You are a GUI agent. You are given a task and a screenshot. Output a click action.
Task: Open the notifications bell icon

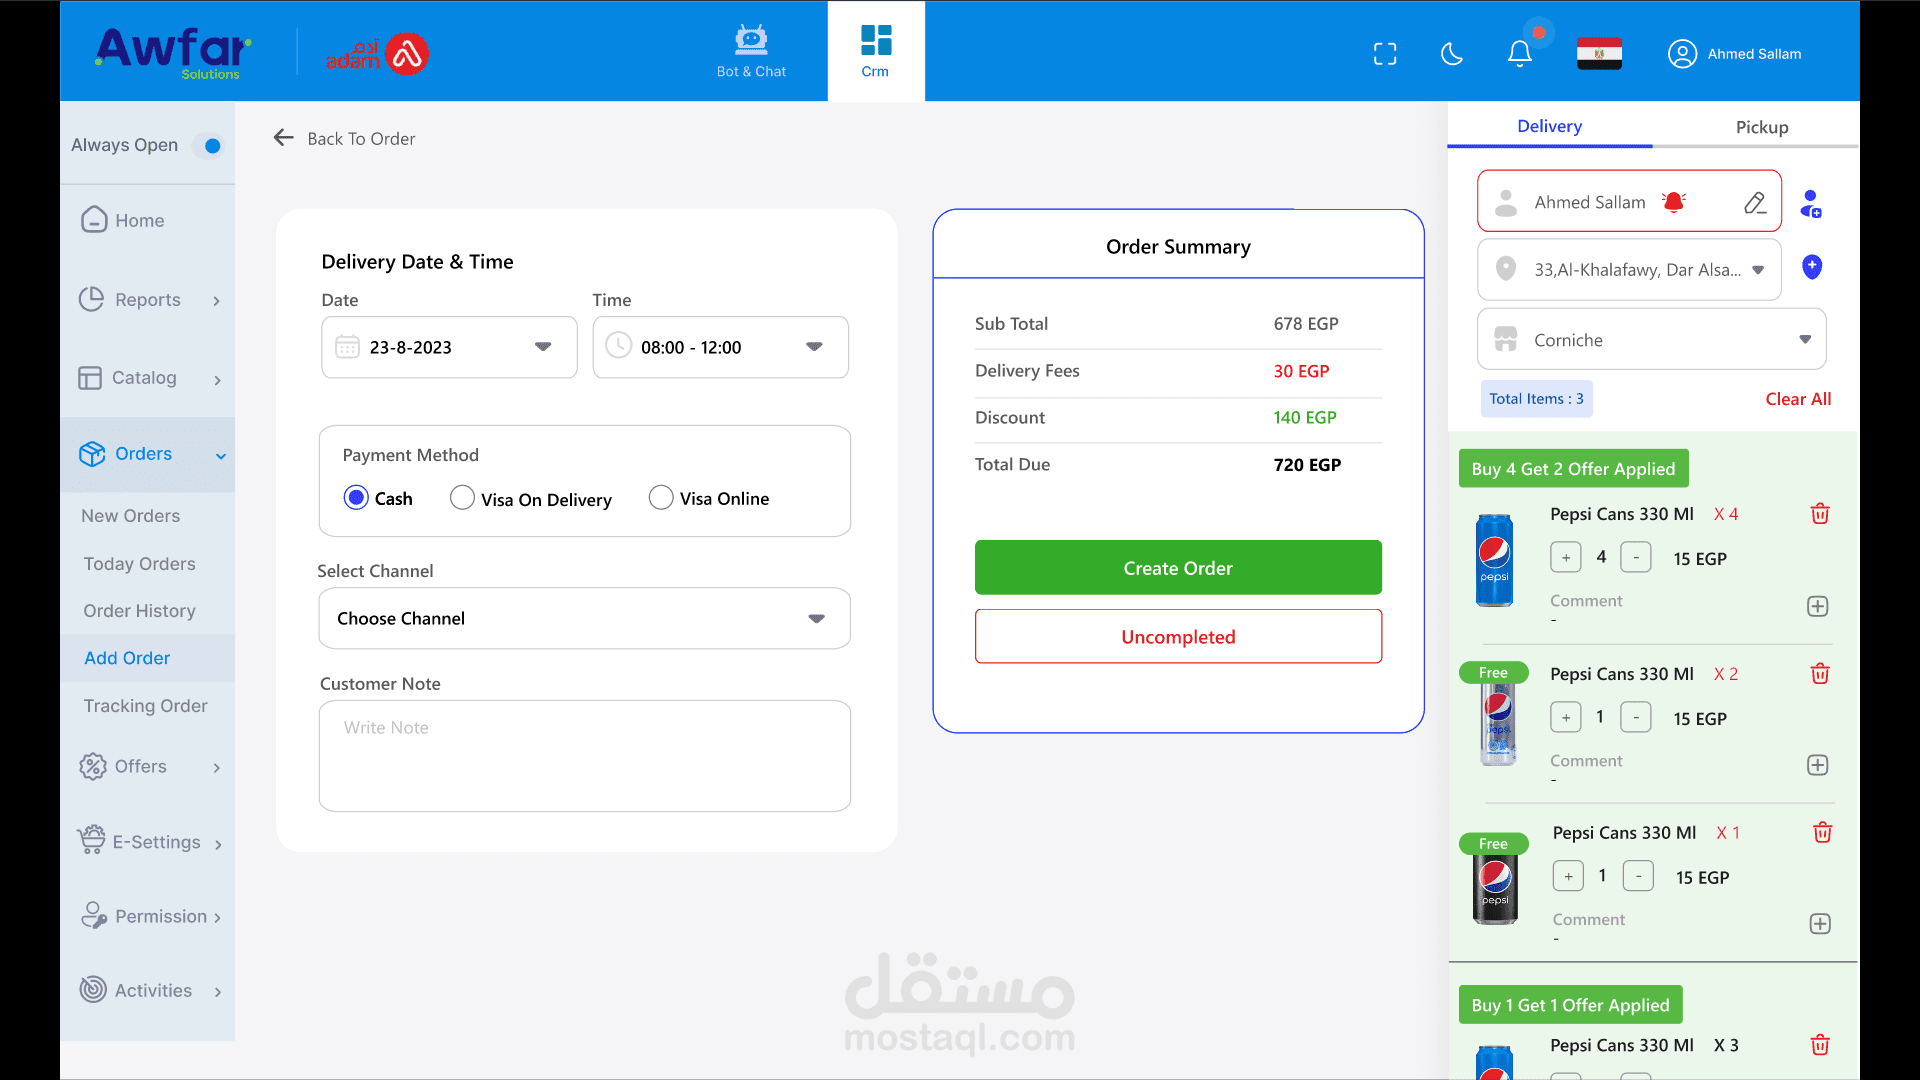point(1519,53)
